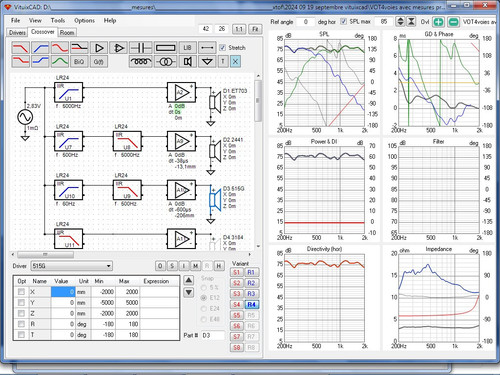The image size is (500, 375).
Task: Toggle the Stretch checkbox
Action: [x=222, y=48]
